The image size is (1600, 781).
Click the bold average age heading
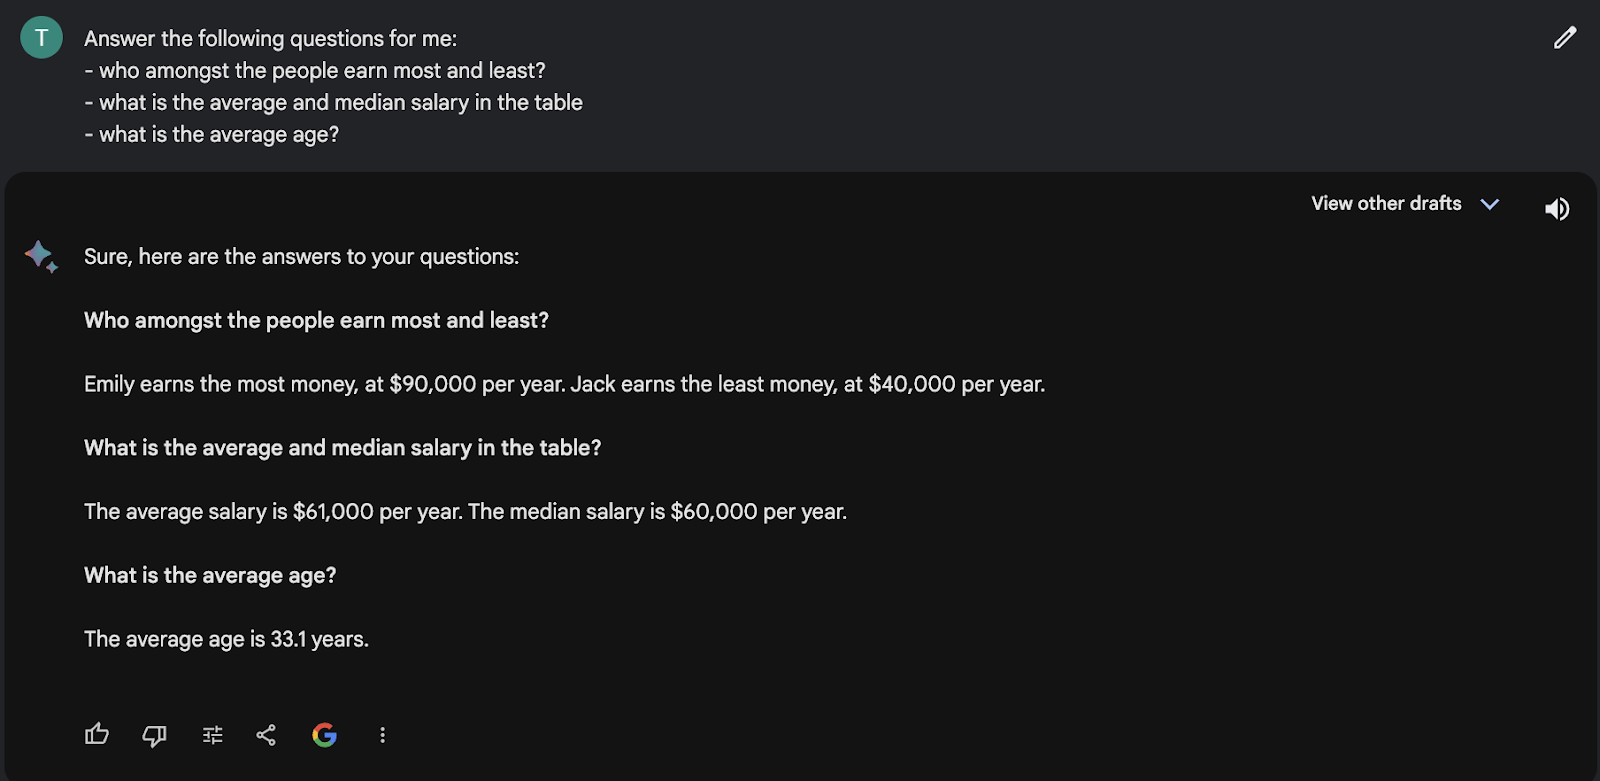210,576
